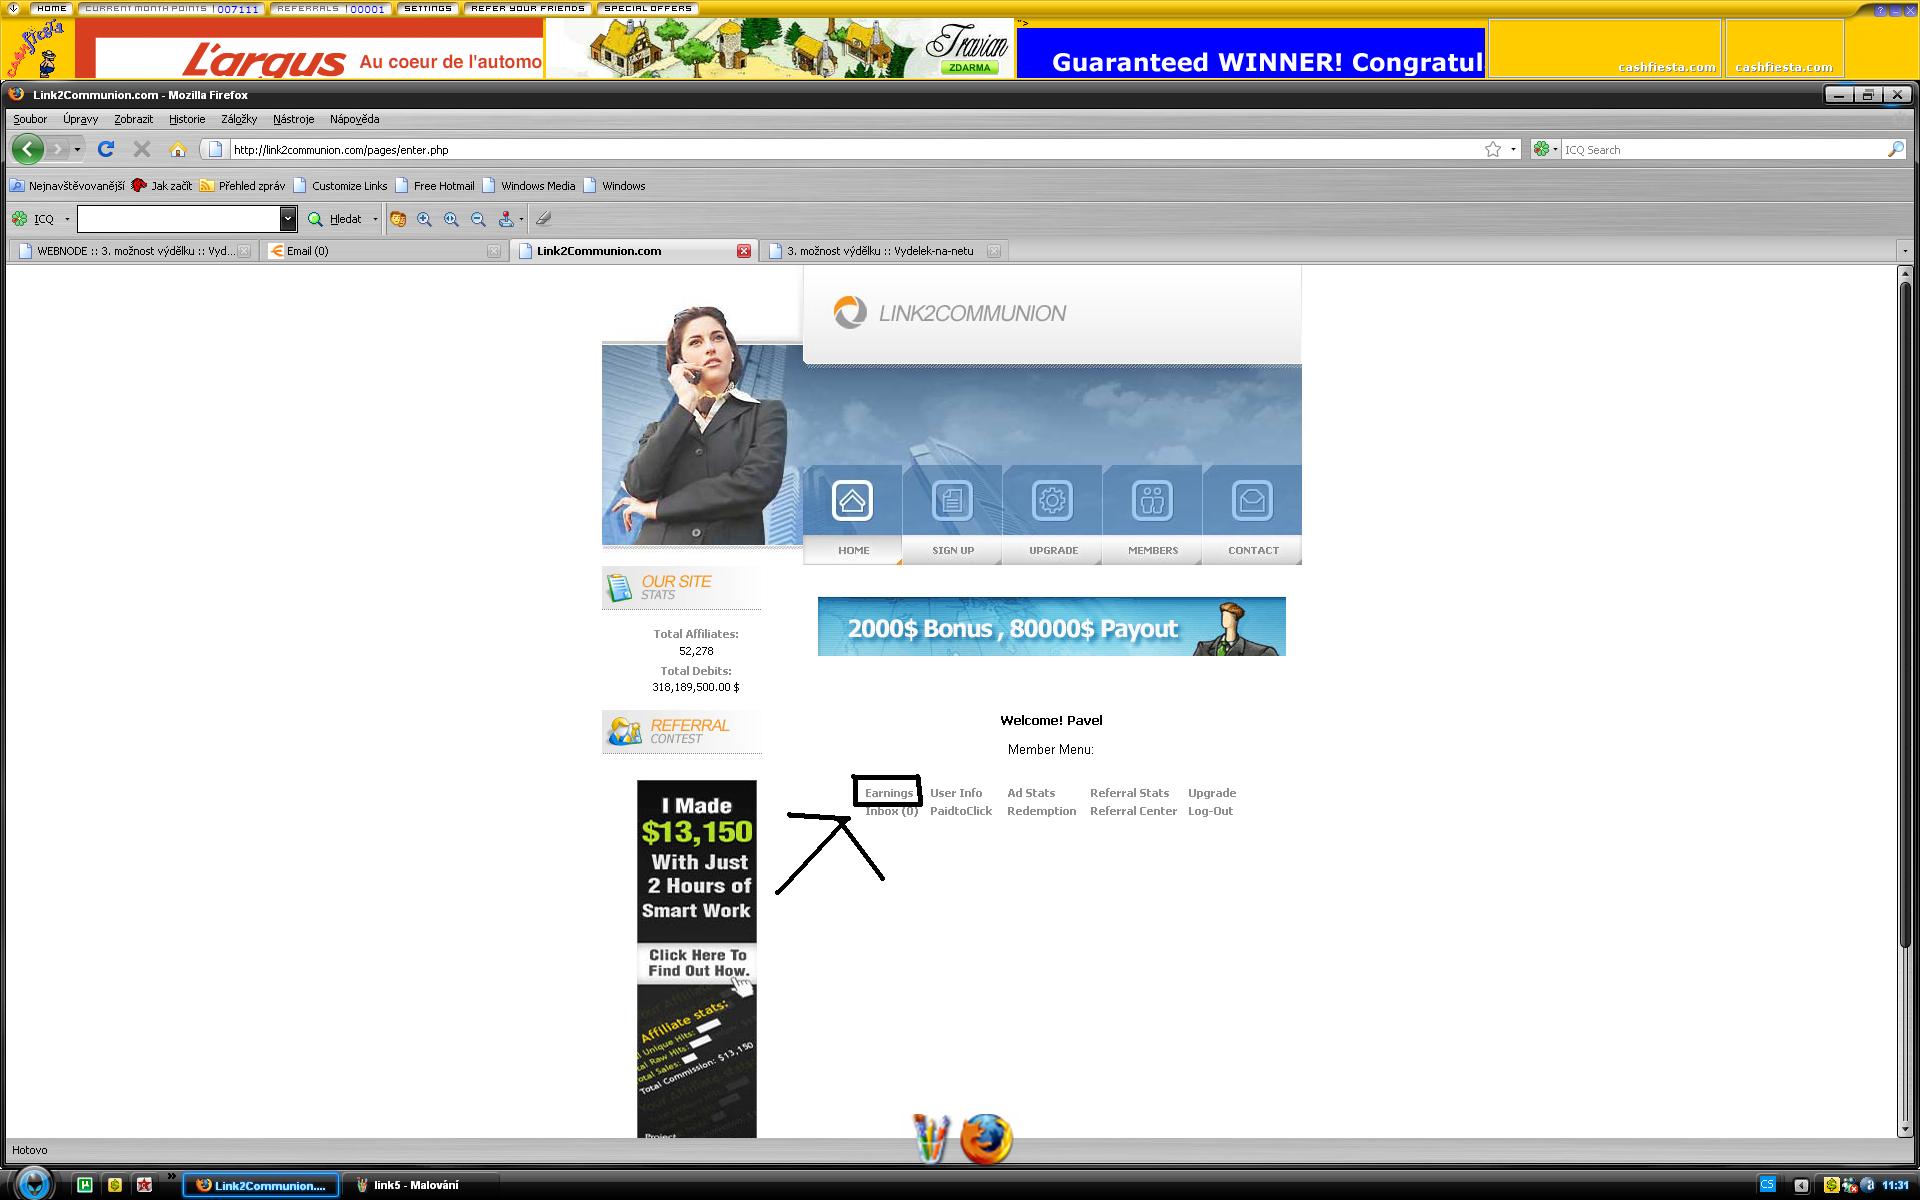This screenshot has width=1920, height=1200.
Task: Click the search magnifier in the ICQ Search box
Action: click(x=1895, y=149)
